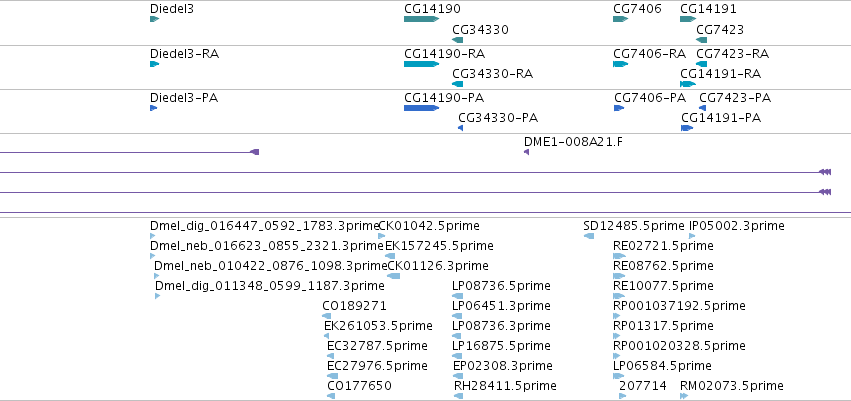Select the CG7423-PA protein arrow

tap(703, 108)
